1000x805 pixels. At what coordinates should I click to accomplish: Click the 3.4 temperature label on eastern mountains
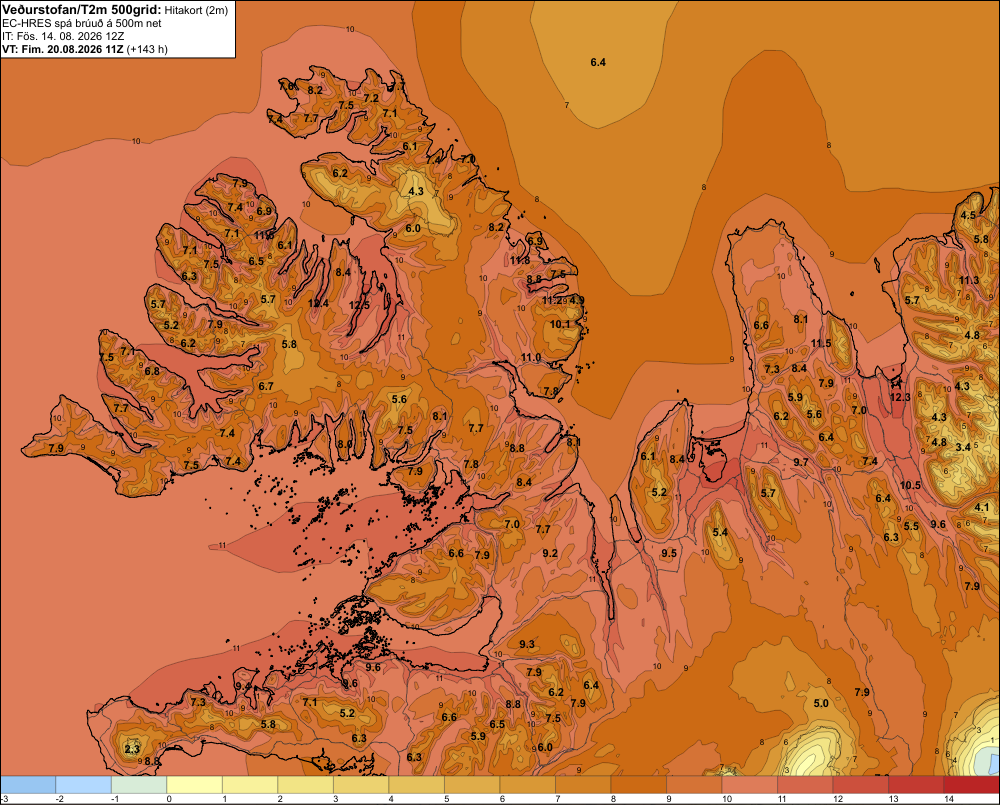pos(963,447)
